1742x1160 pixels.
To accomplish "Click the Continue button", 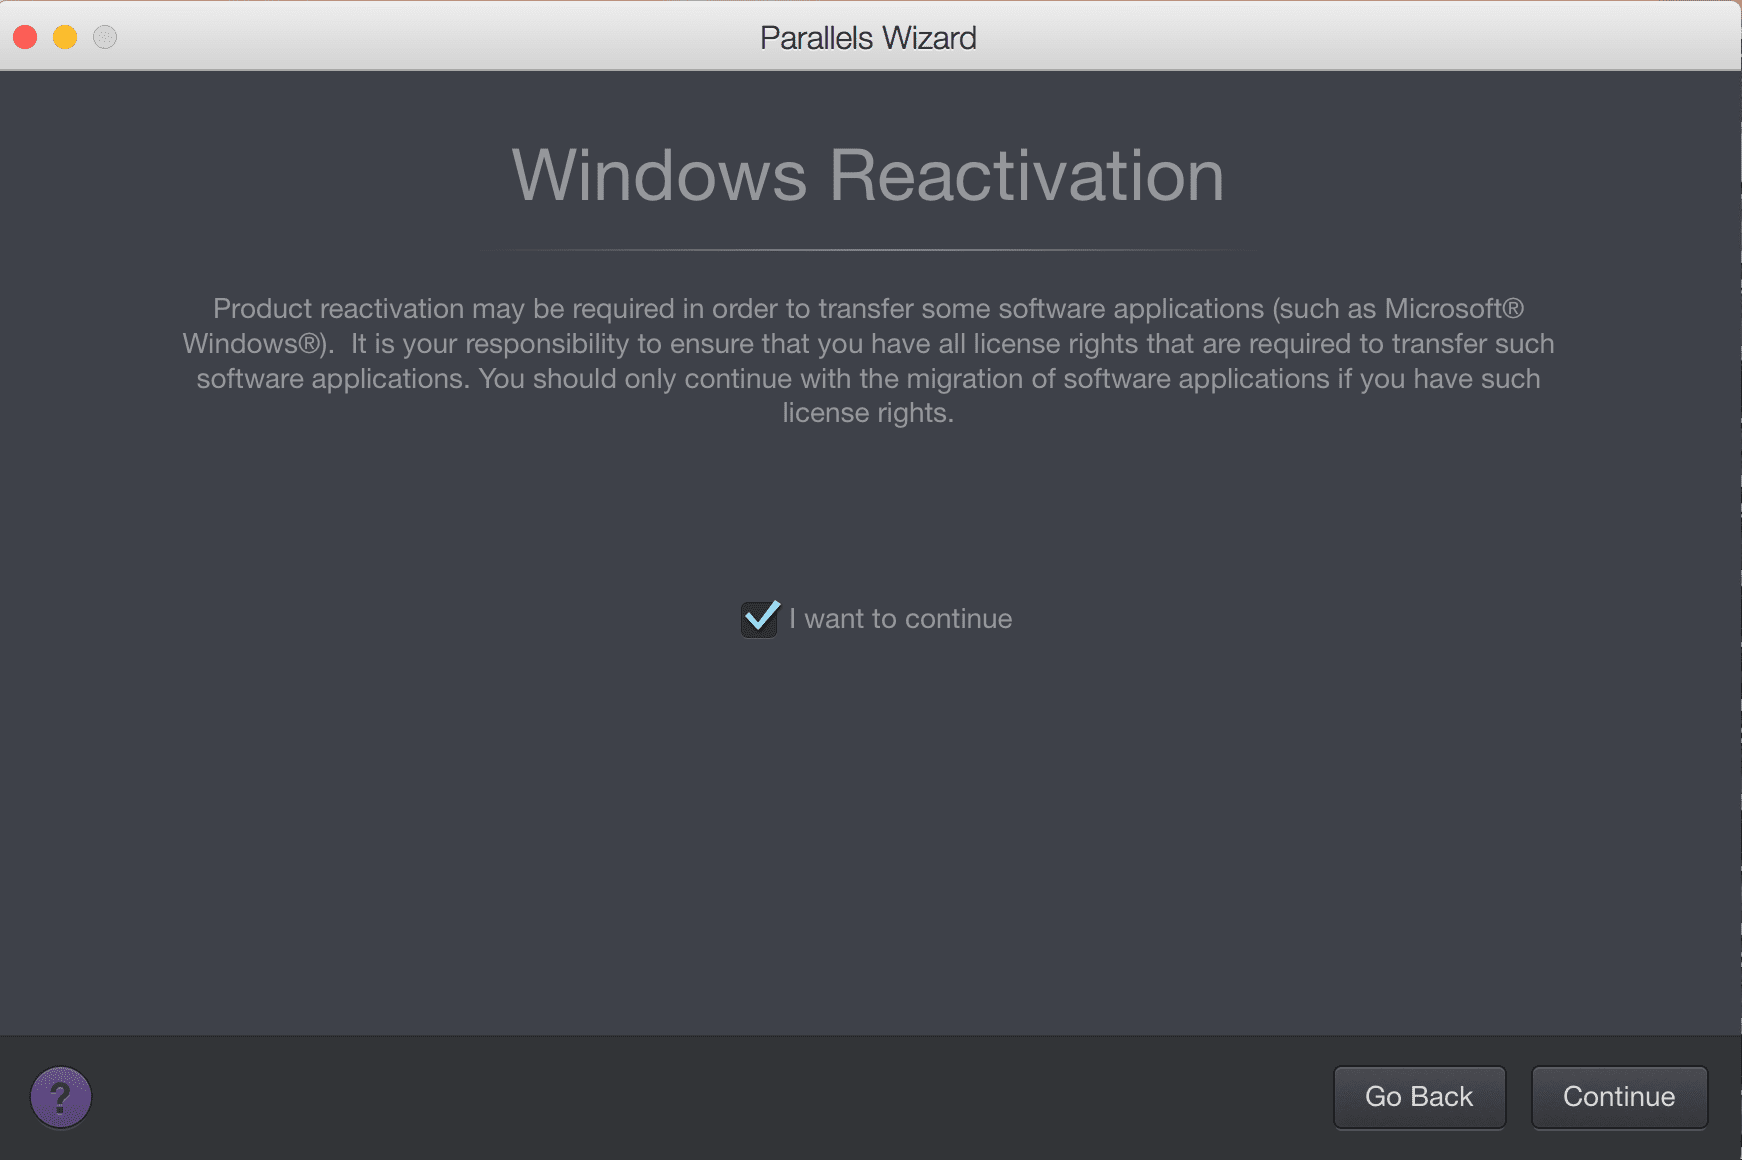I will click(x=1619, y=1097).
